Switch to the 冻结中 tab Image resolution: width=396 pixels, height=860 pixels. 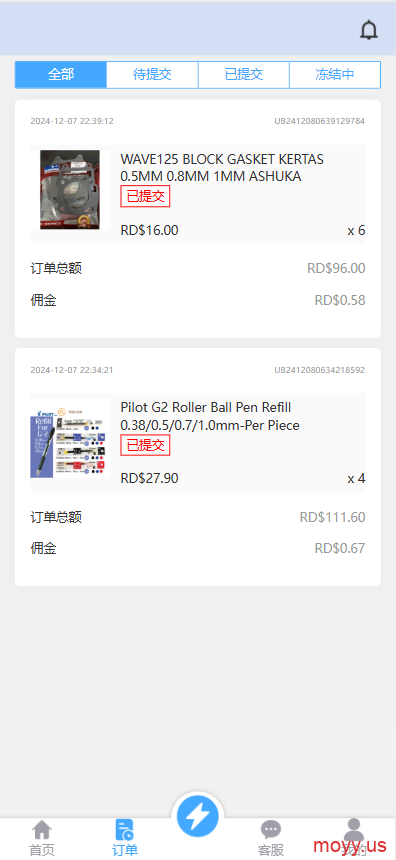(335, 75)
